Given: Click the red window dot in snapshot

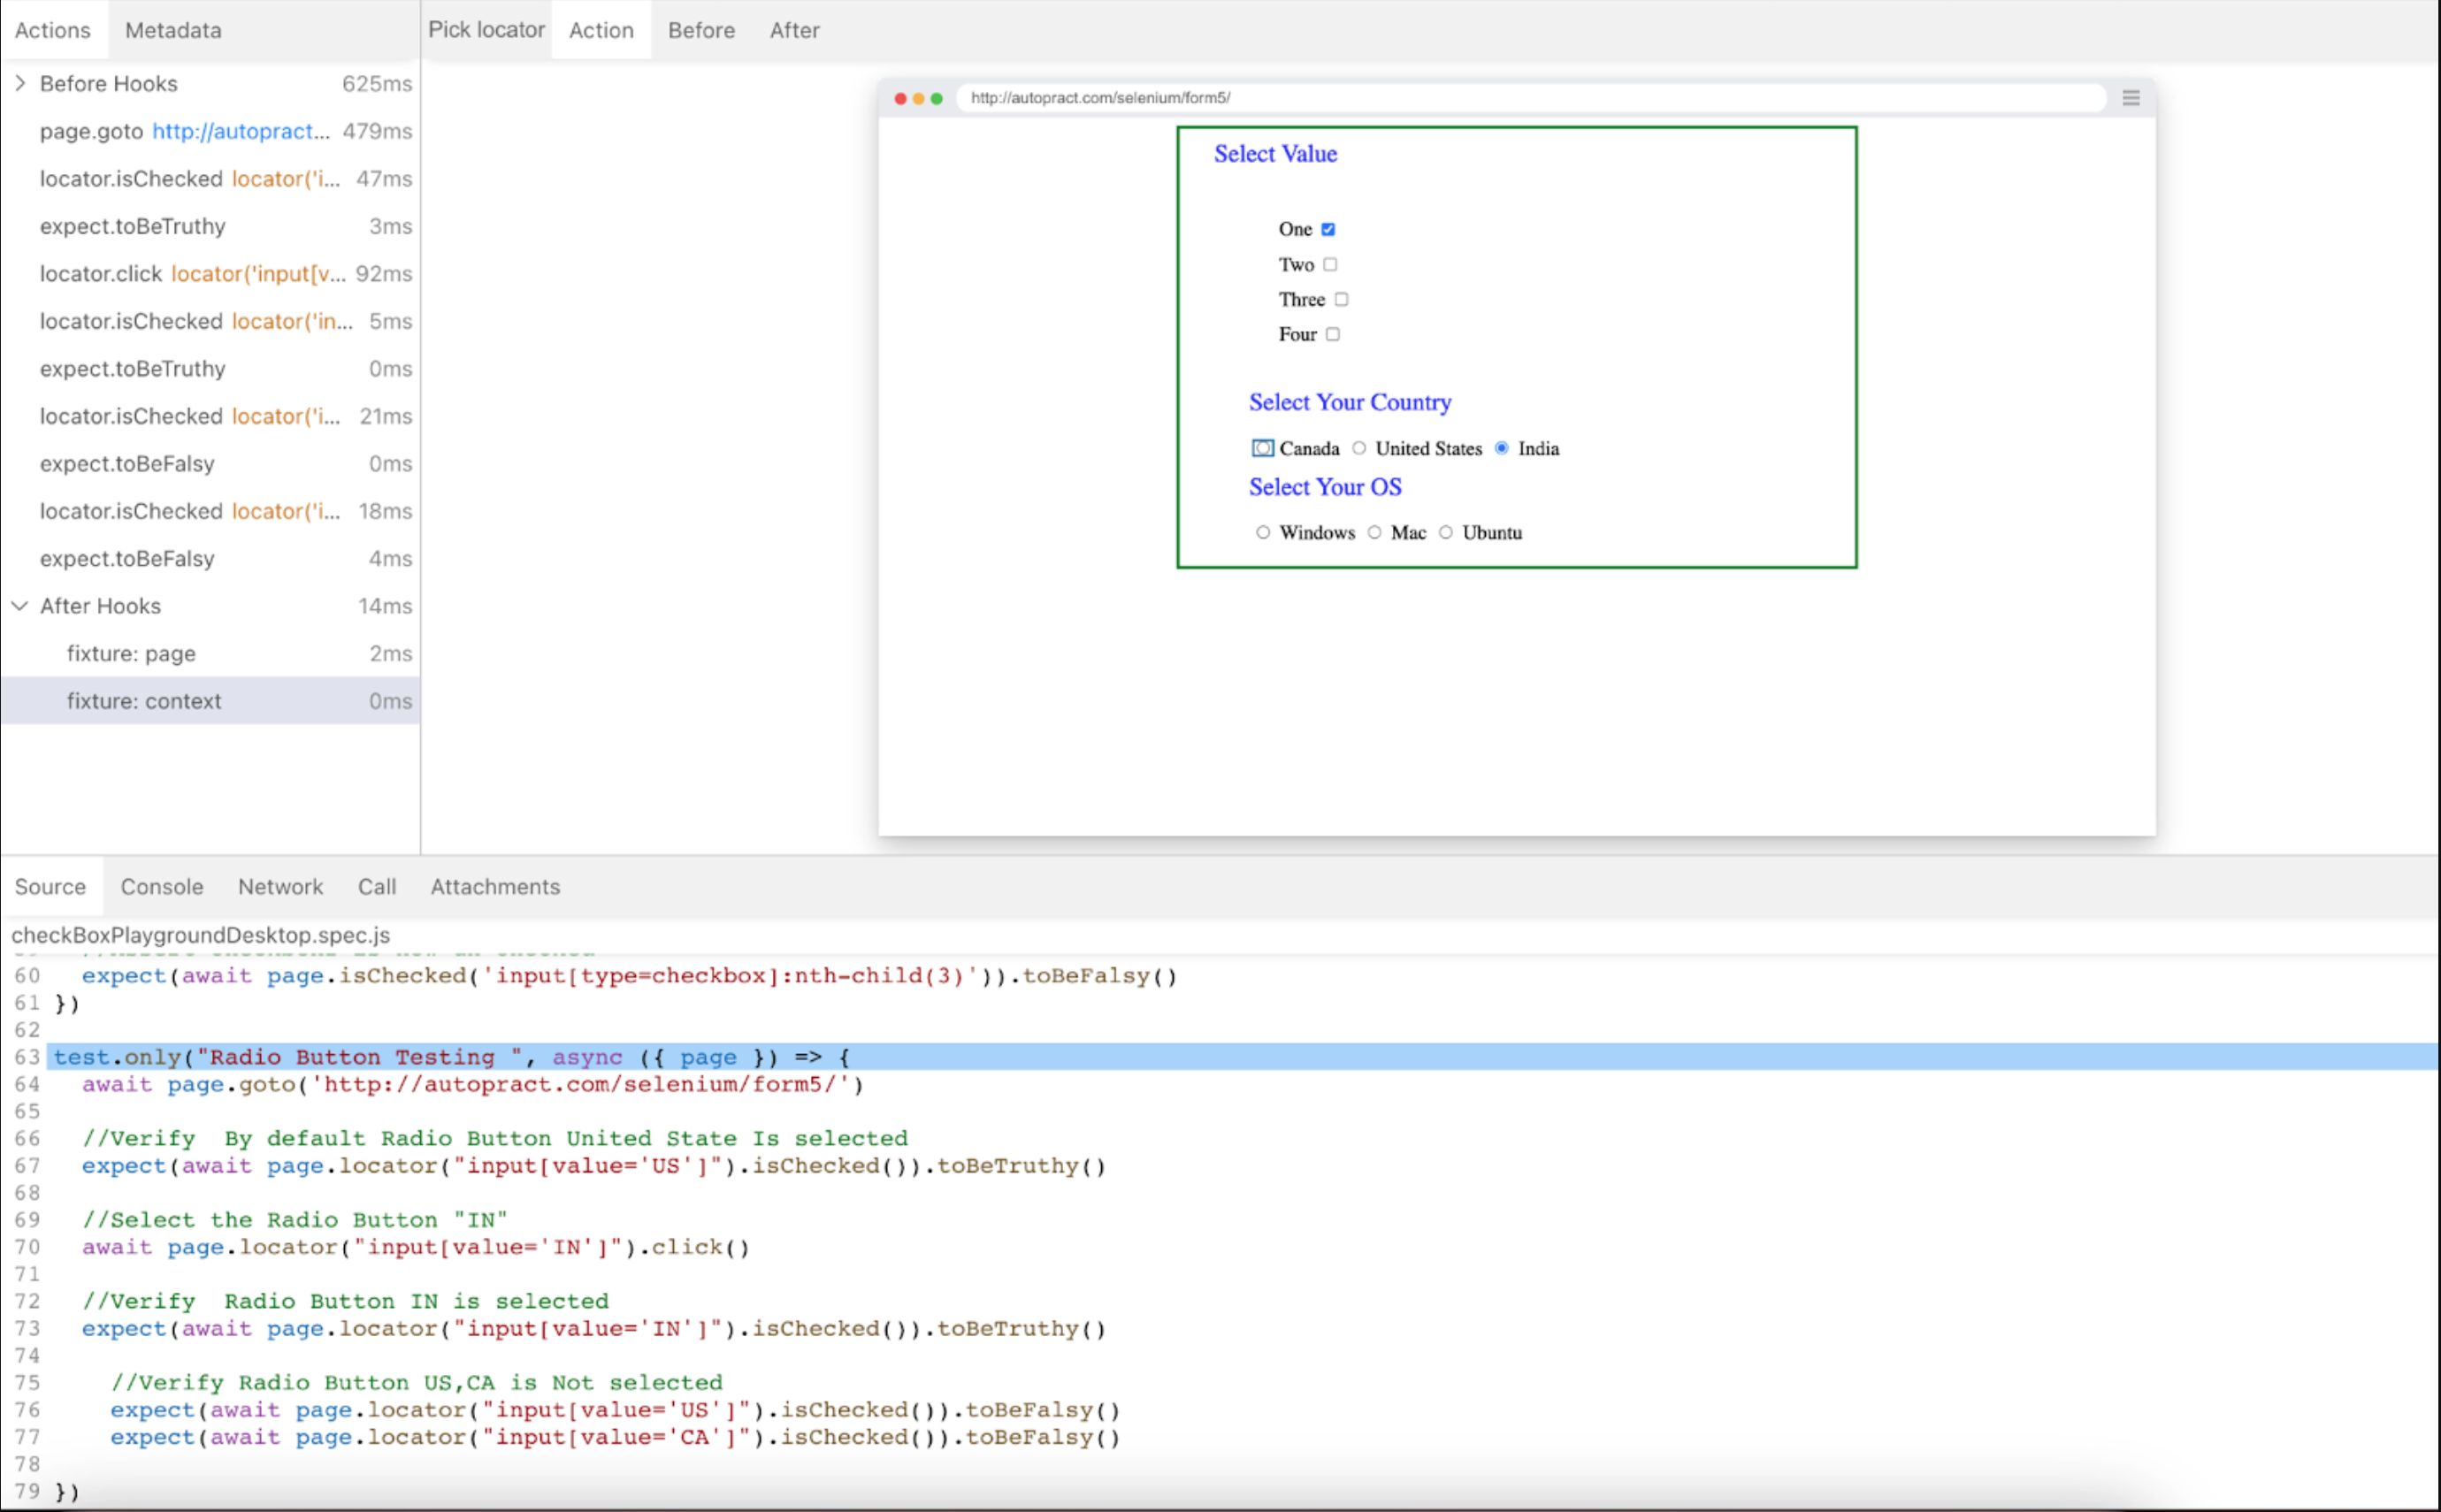Looking at the screenshot, I should (x=900, y=98).
